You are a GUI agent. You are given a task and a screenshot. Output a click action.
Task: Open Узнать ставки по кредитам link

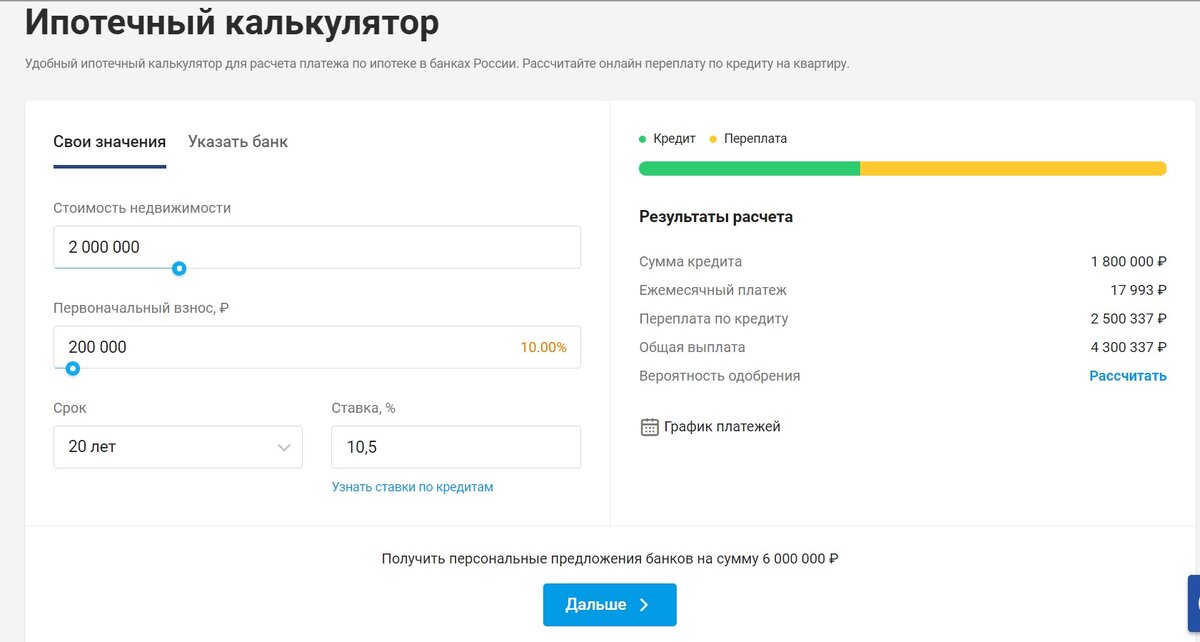pyautogui.click(x=411, y=486)
